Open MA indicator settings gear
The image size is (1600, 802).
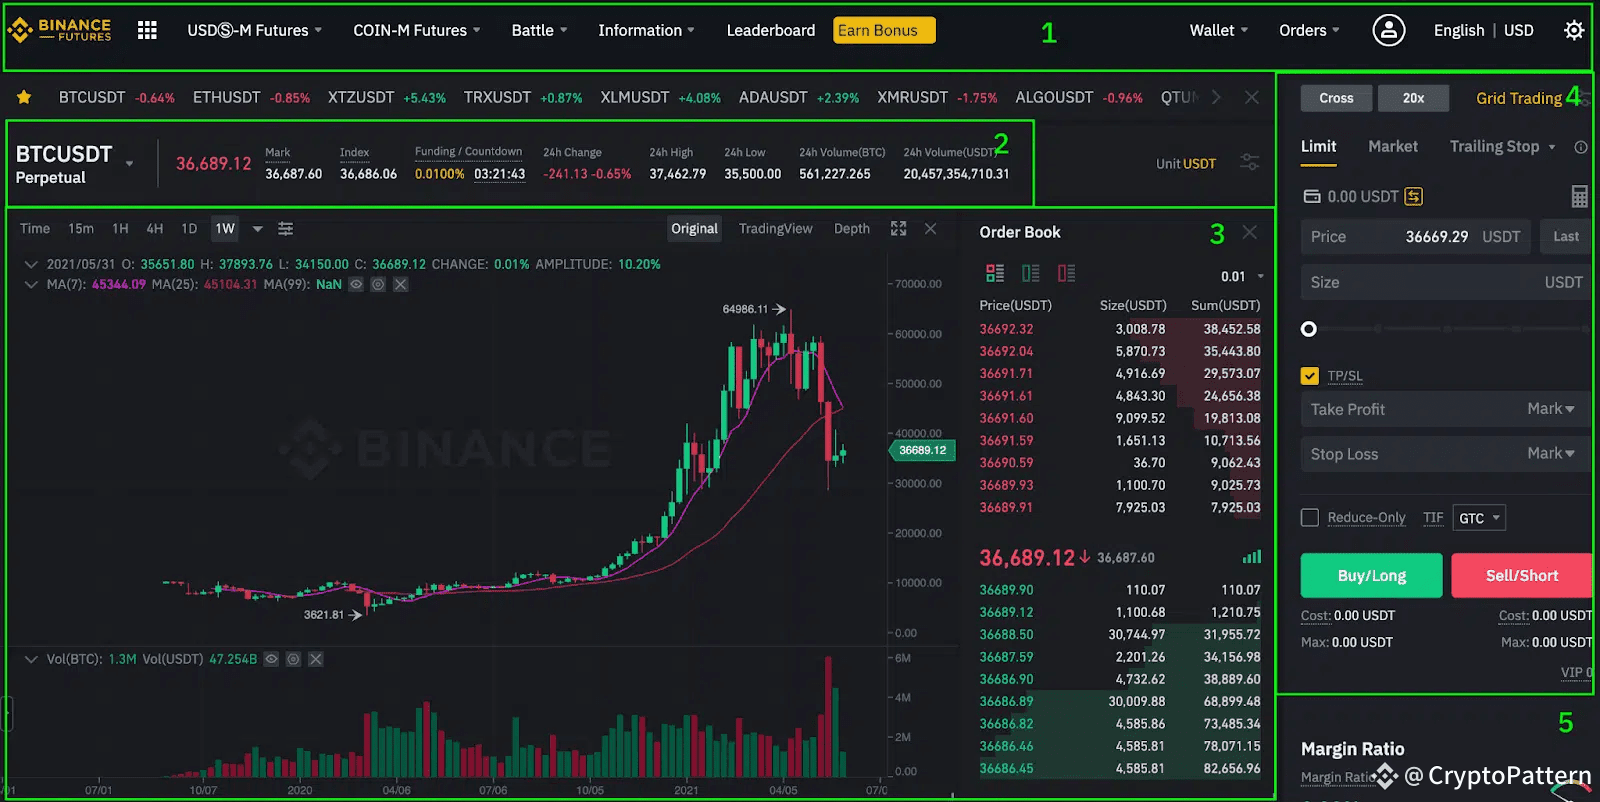tap(378, 284)
